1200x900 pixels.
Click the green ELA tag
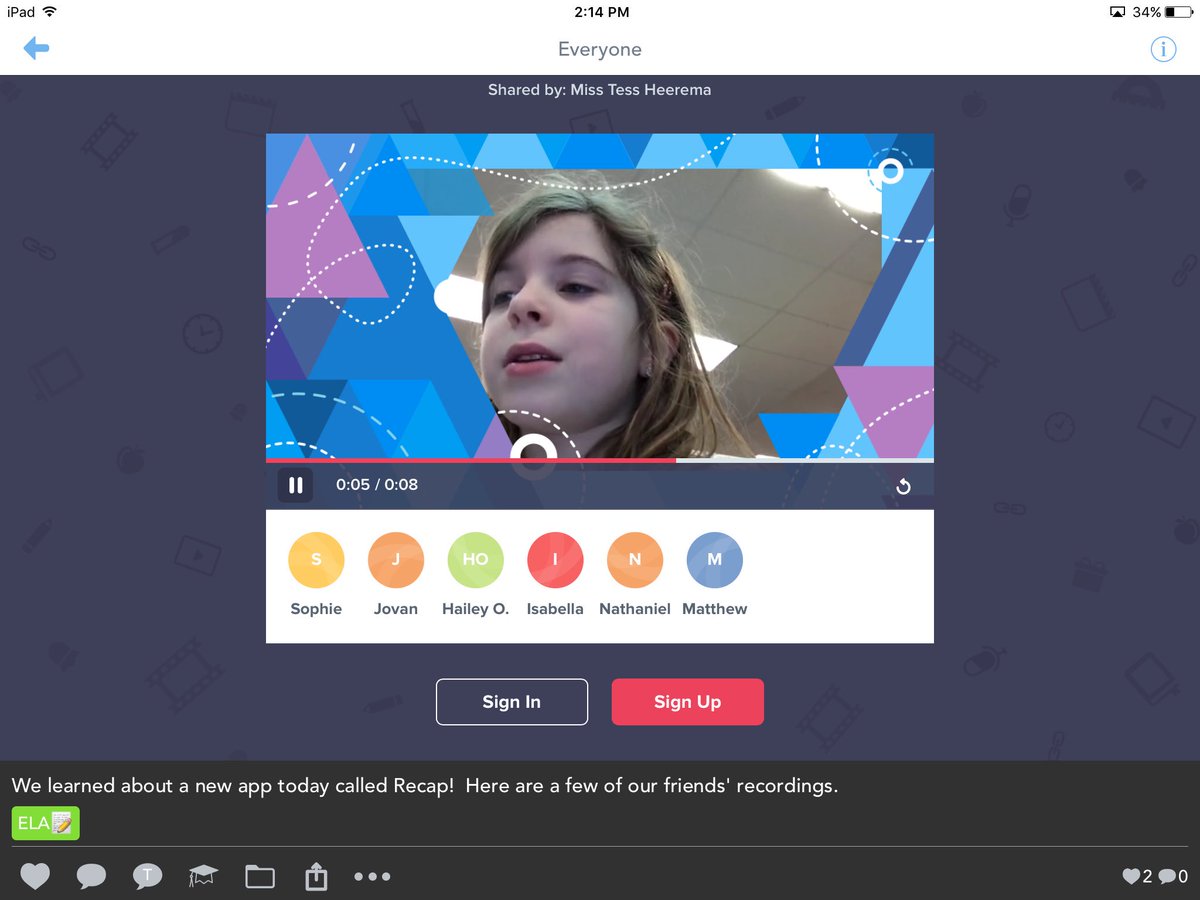point(45,822)
